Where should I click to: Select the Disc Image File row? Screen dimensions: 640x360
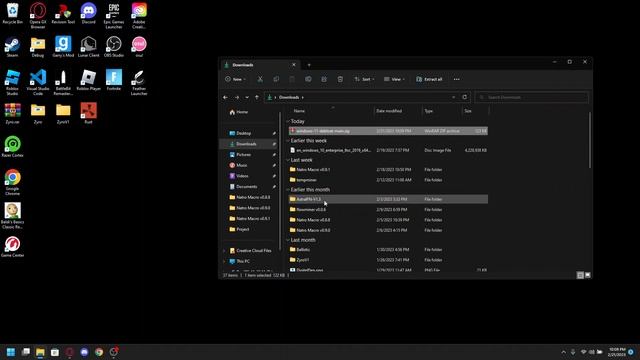[388, 150]
